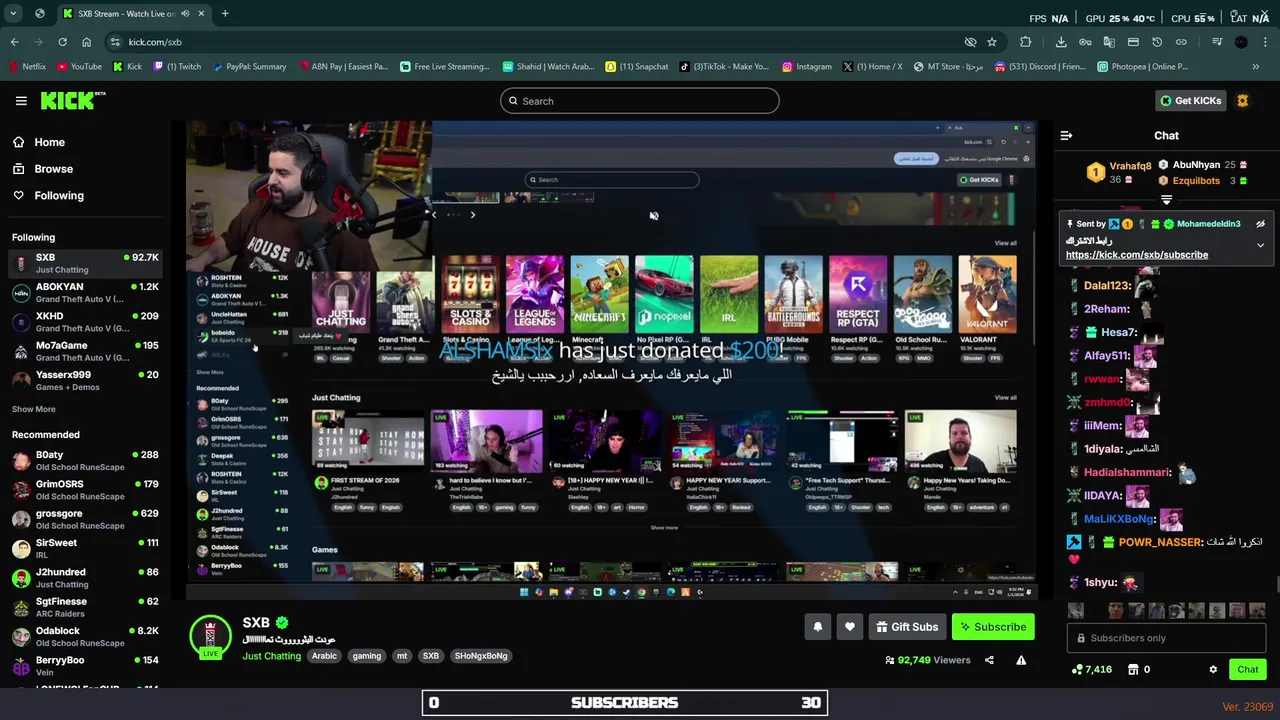Click the SXB channel avatar
This screenshot has height=720, width=1280.
(210, 635)
